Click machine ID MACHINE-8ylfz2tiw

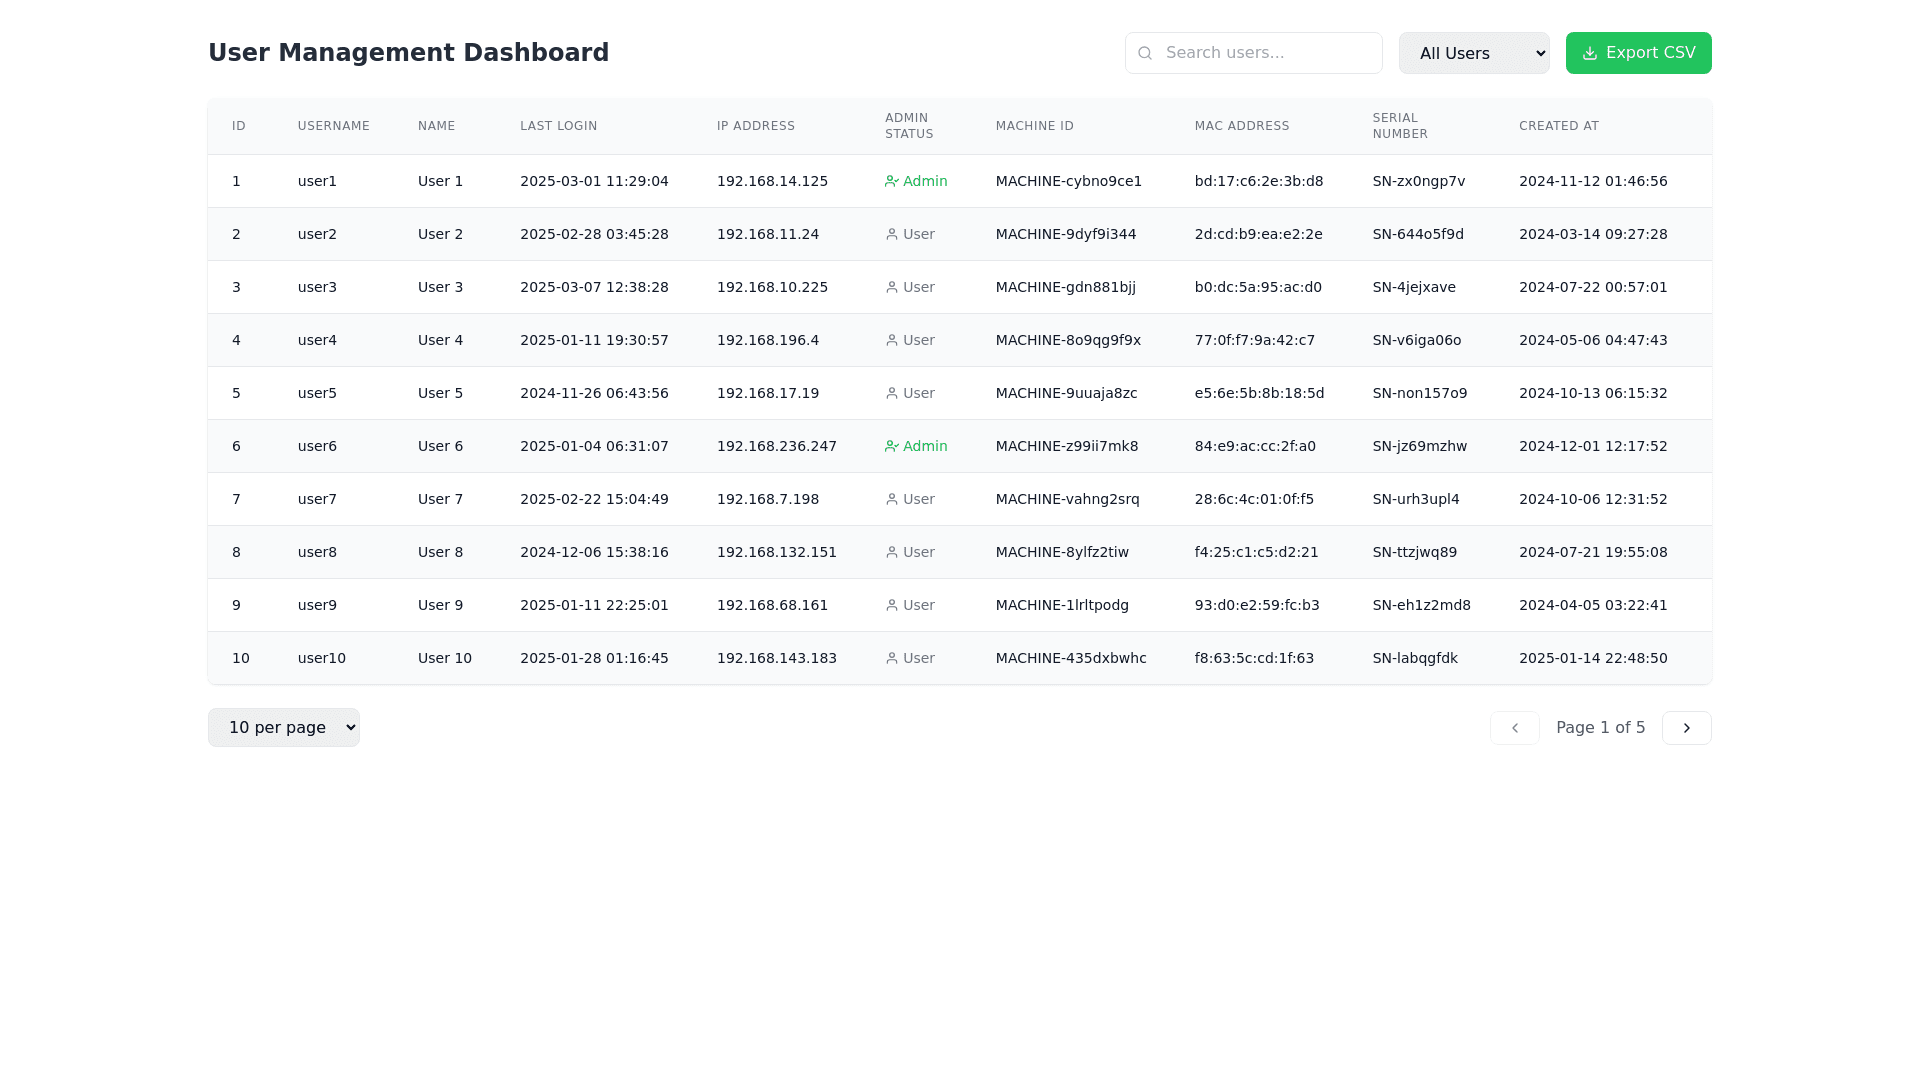(1061, 552)
